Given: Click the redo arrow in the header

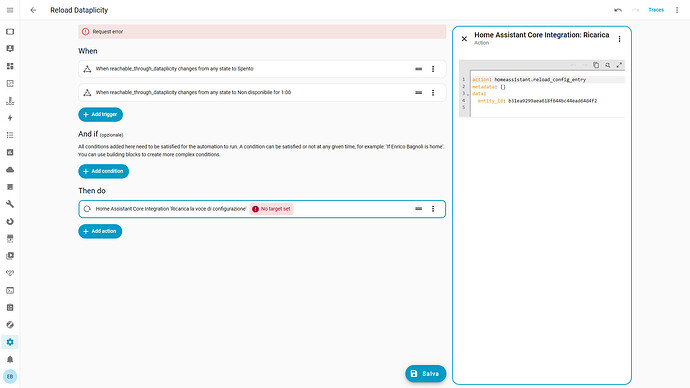Looking at the screenshot, I should click(x=635, y=10).
